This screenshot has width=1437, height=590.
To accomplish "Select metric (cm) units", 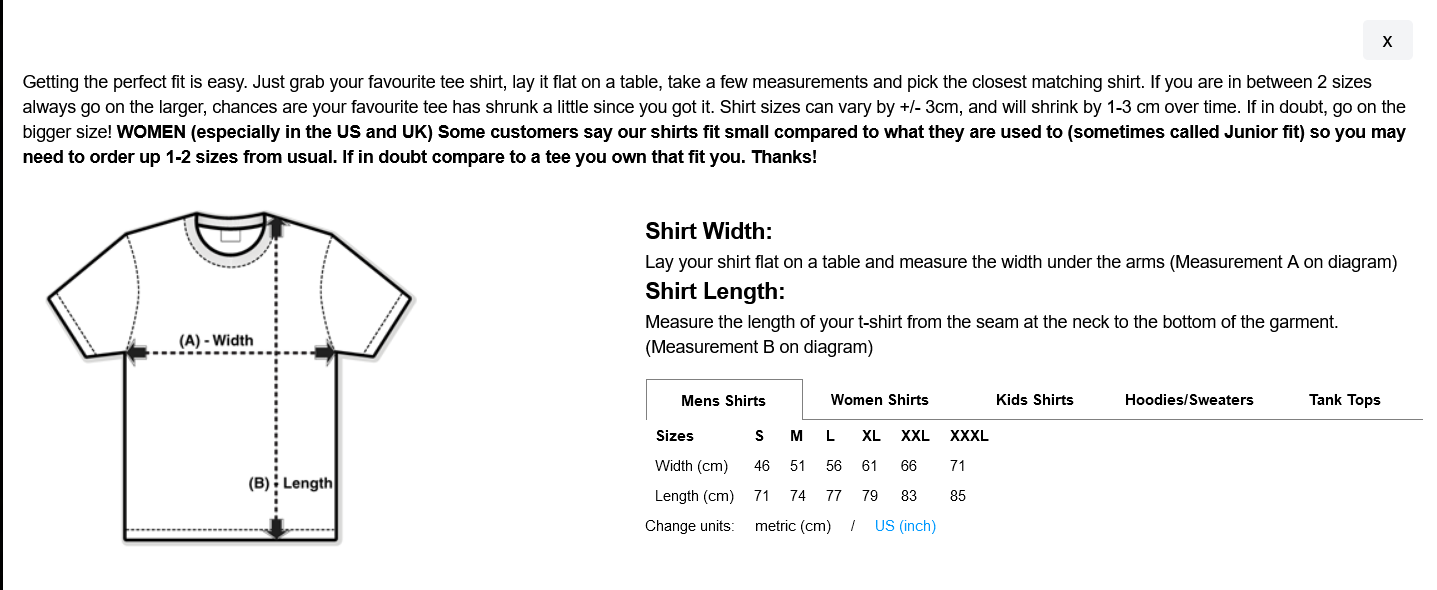I will click(x=792, y=526).
